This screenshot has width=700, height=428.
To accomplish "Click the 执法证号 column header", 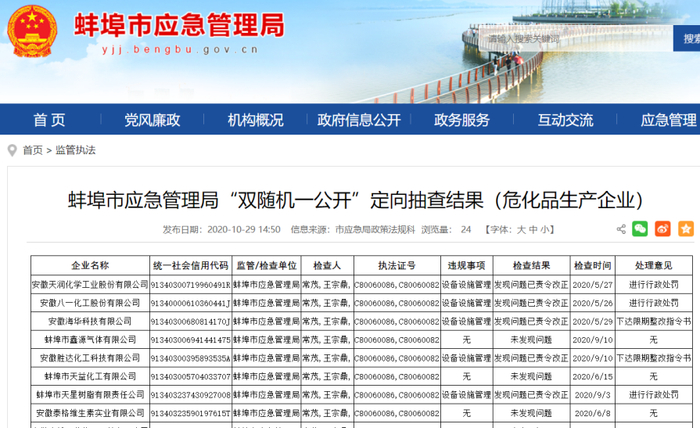I will coord(397,266).
